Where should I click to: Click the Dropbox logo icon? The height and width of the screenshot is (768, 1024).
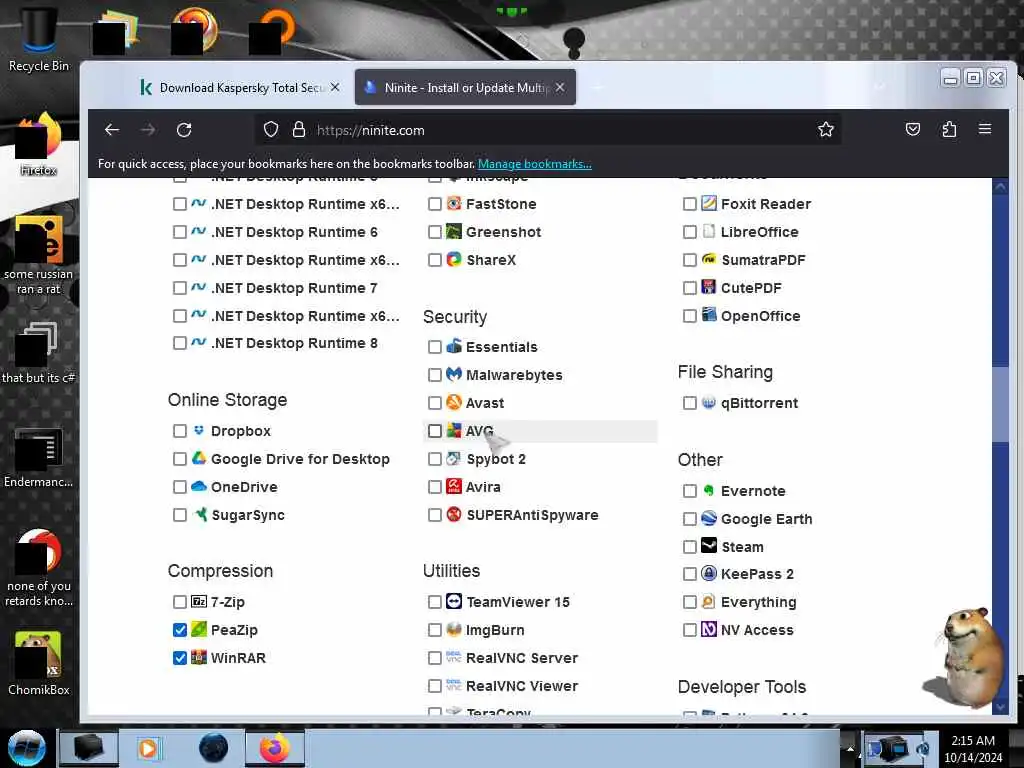(199, 430)
